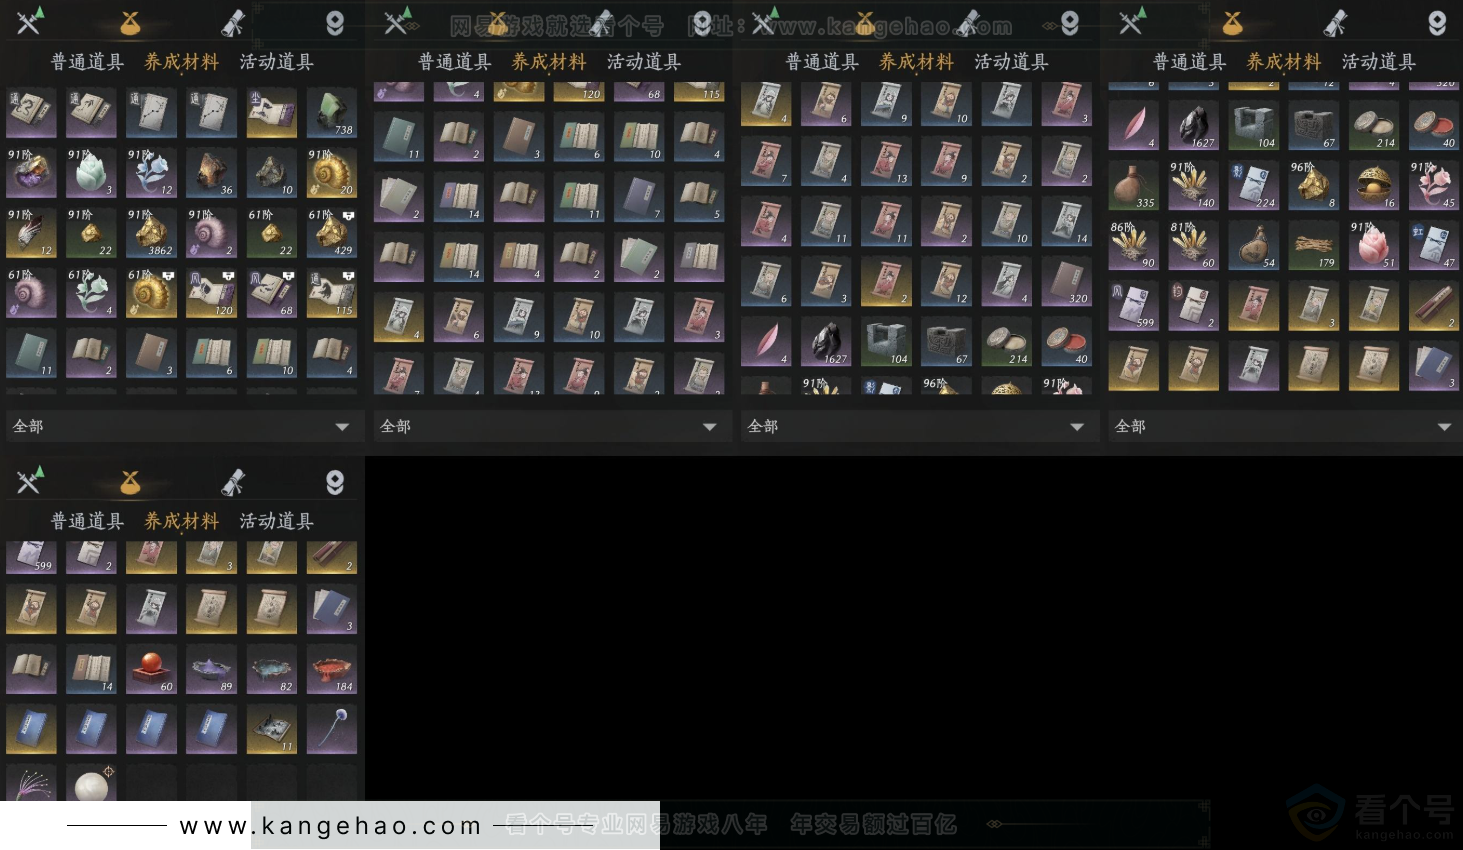Expand the 全部 filter in the third panel
The image size is (1463, 850).
pyautogui.click(x=918, y=426)
